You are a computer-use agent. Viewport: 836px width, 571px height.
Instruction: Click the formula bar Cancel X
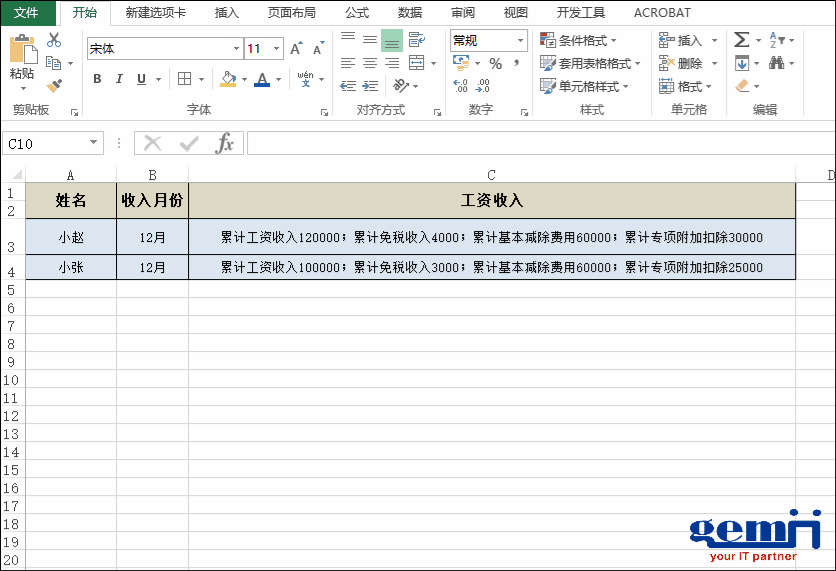coord(152,143)
